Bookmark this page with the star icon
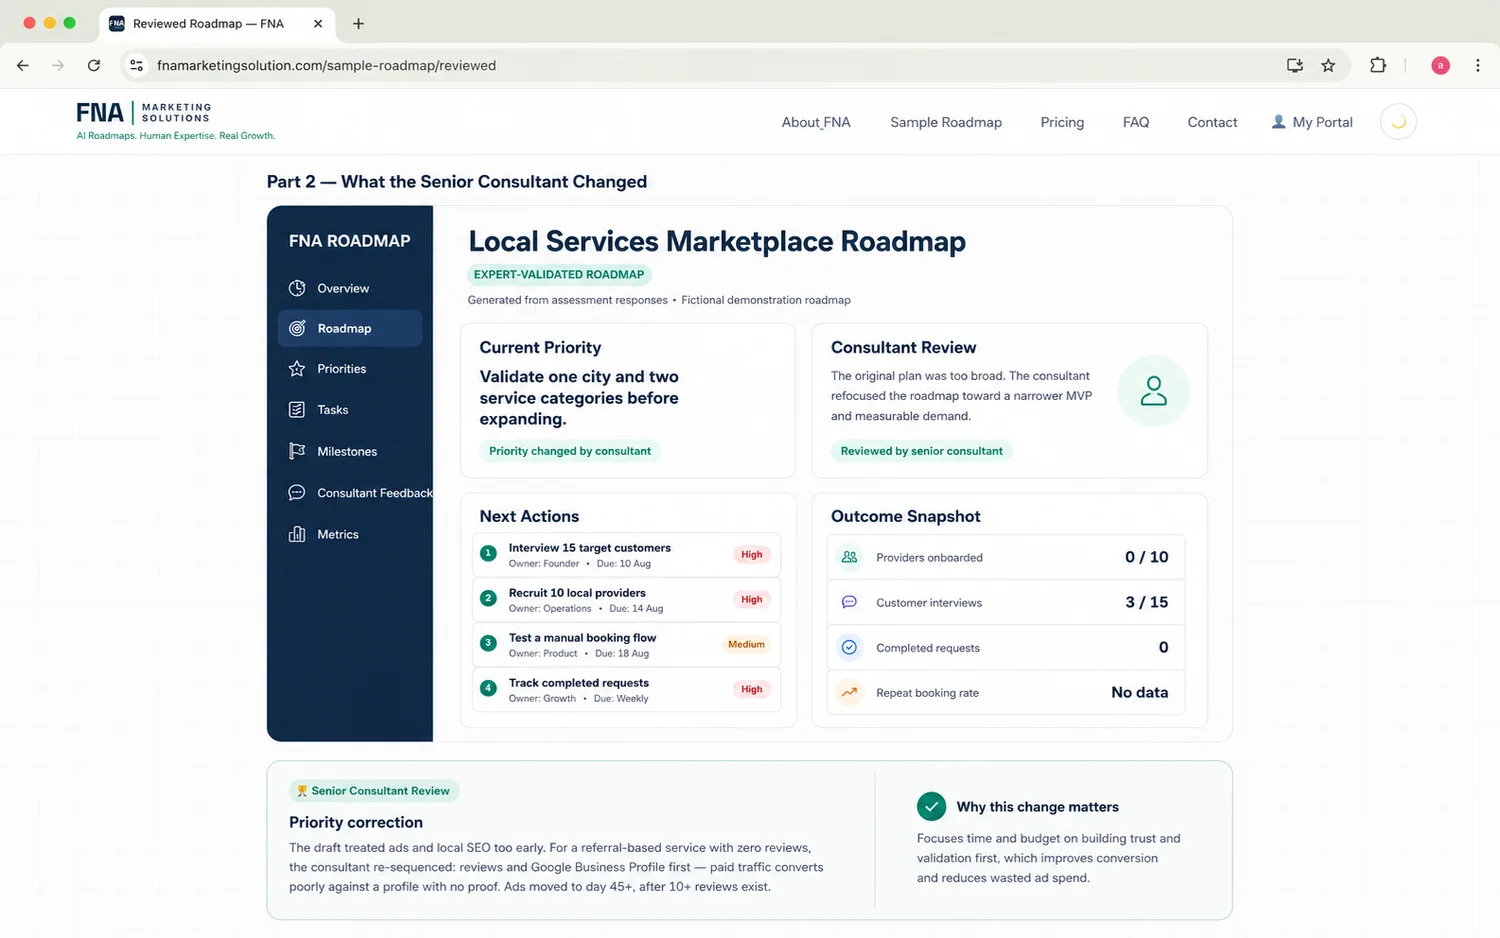The height and width of the screenshot is (938, 1500). tap(1328, 65)
